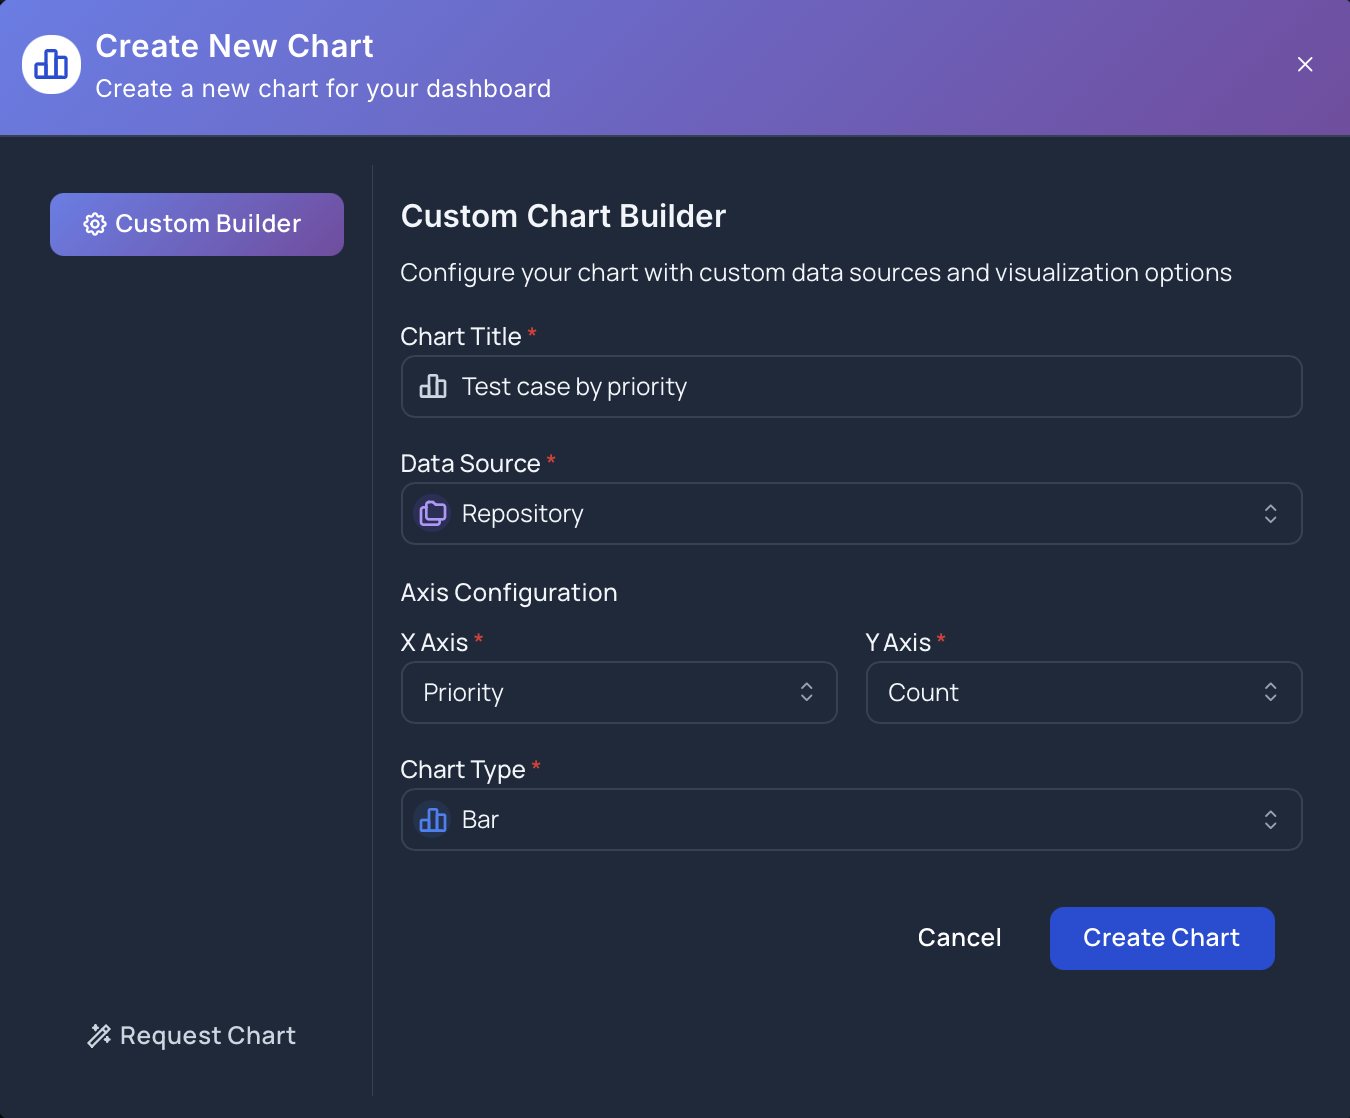Click the X Axis chevron arrows
The height and width of the screenshot is (1118, 1350).
807,692
